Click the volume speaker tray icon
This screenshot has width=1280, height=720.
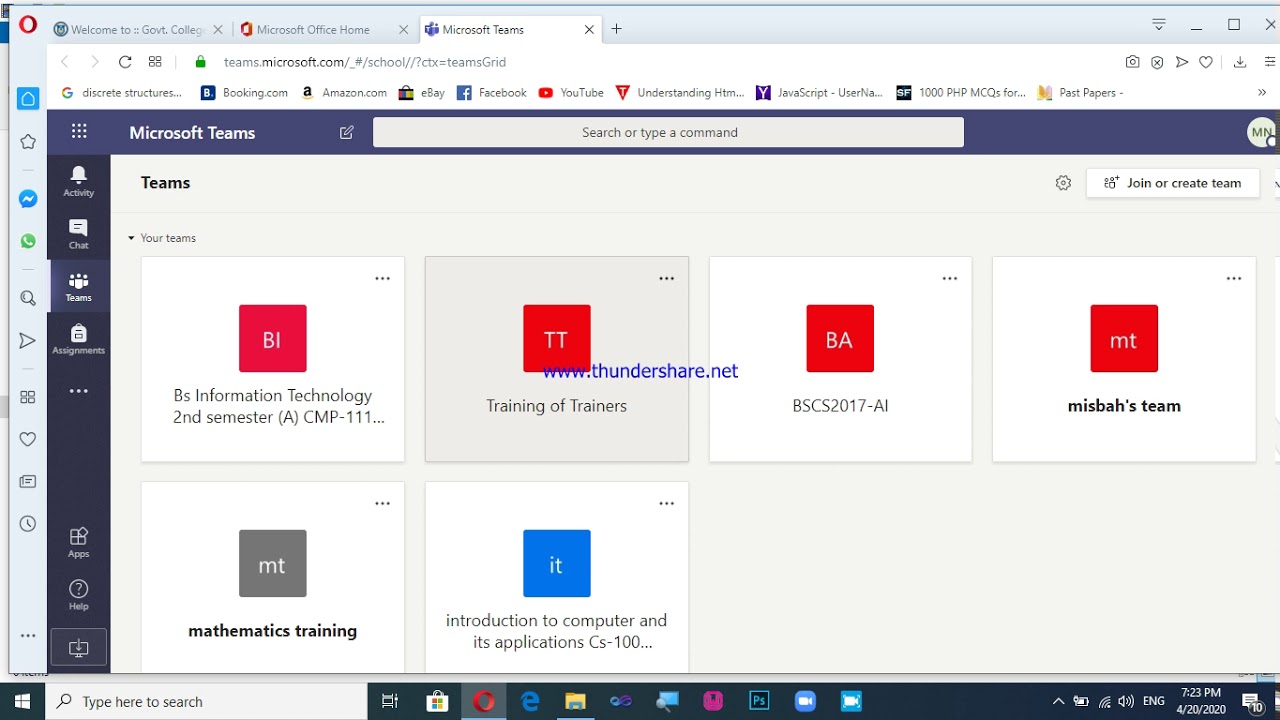point(1127,702)
